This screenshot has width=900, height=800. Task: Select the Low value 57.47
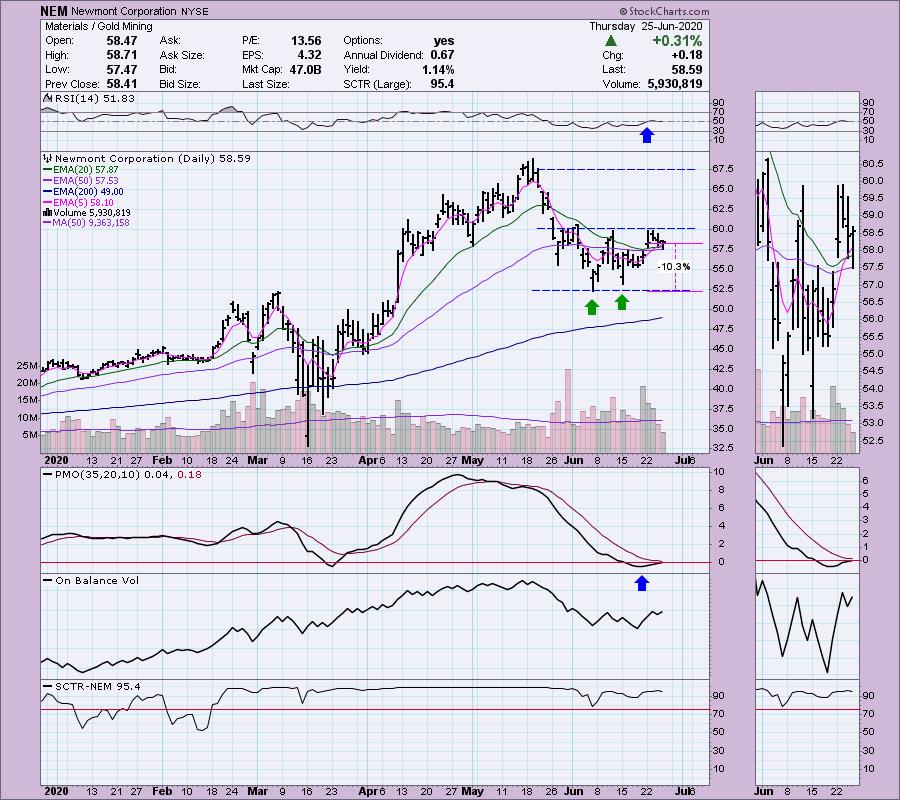(122, 69)
